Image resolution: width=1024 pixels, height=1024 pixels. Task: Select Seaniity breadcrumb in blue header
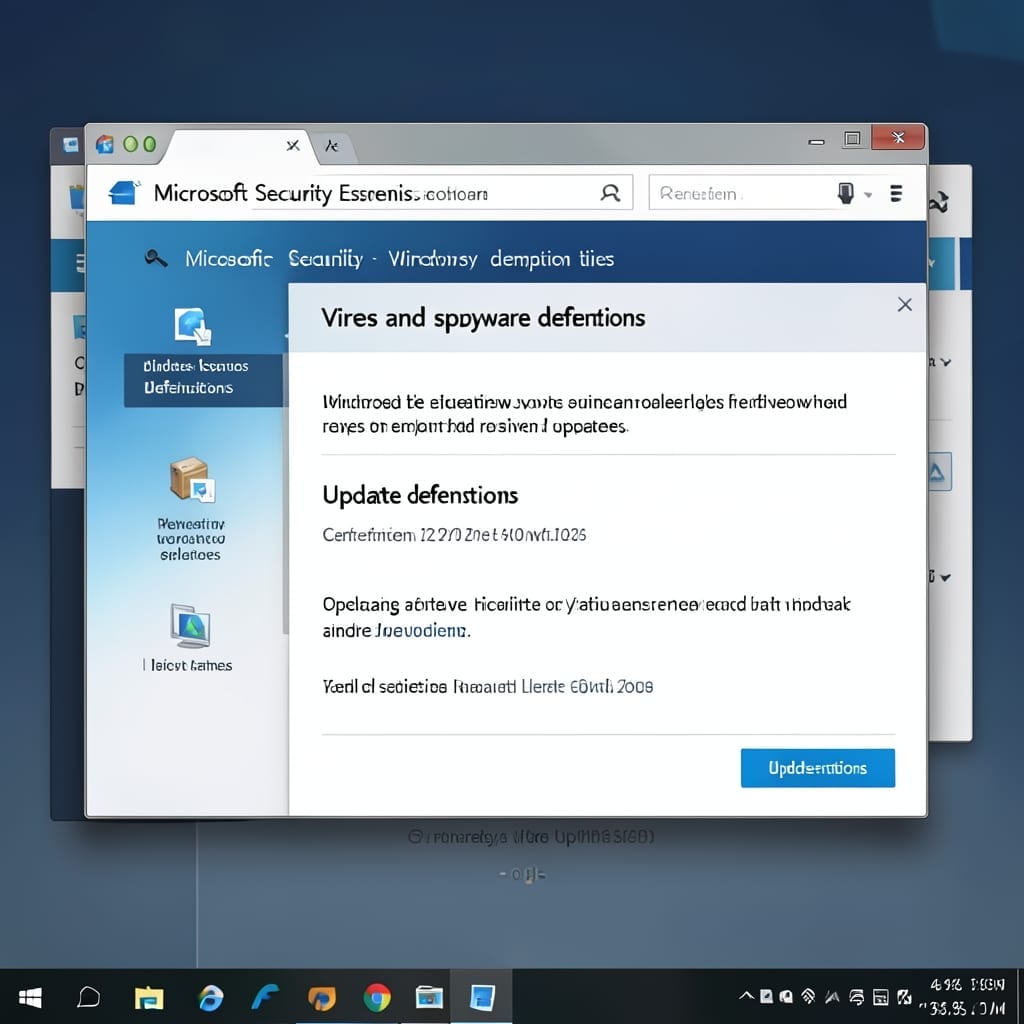(325, 259)
